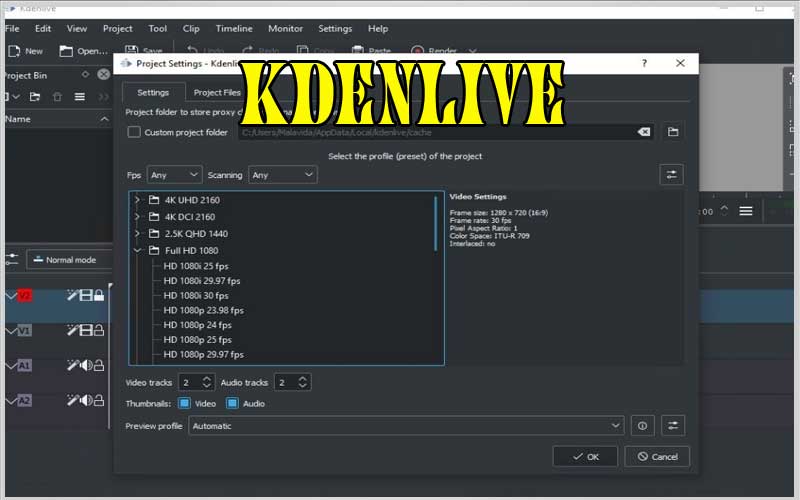800x500 pixels.
Task: Open the dialog help question mark
Action: [644, 63]
